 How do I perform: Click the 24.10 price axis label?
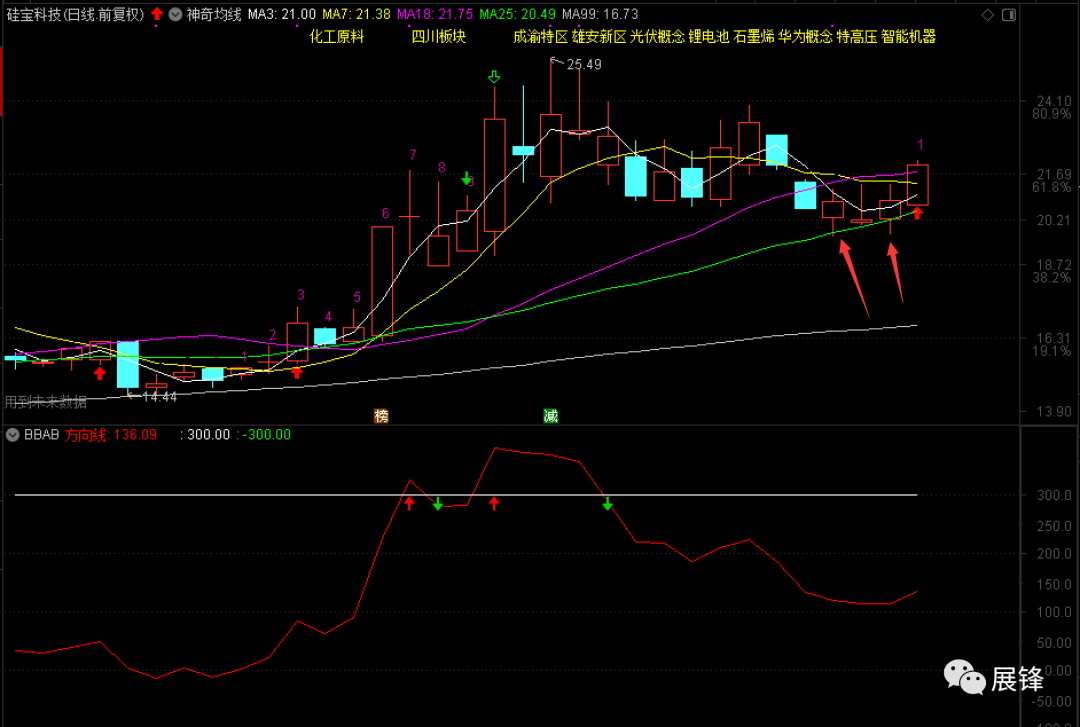coord(1054,101)
